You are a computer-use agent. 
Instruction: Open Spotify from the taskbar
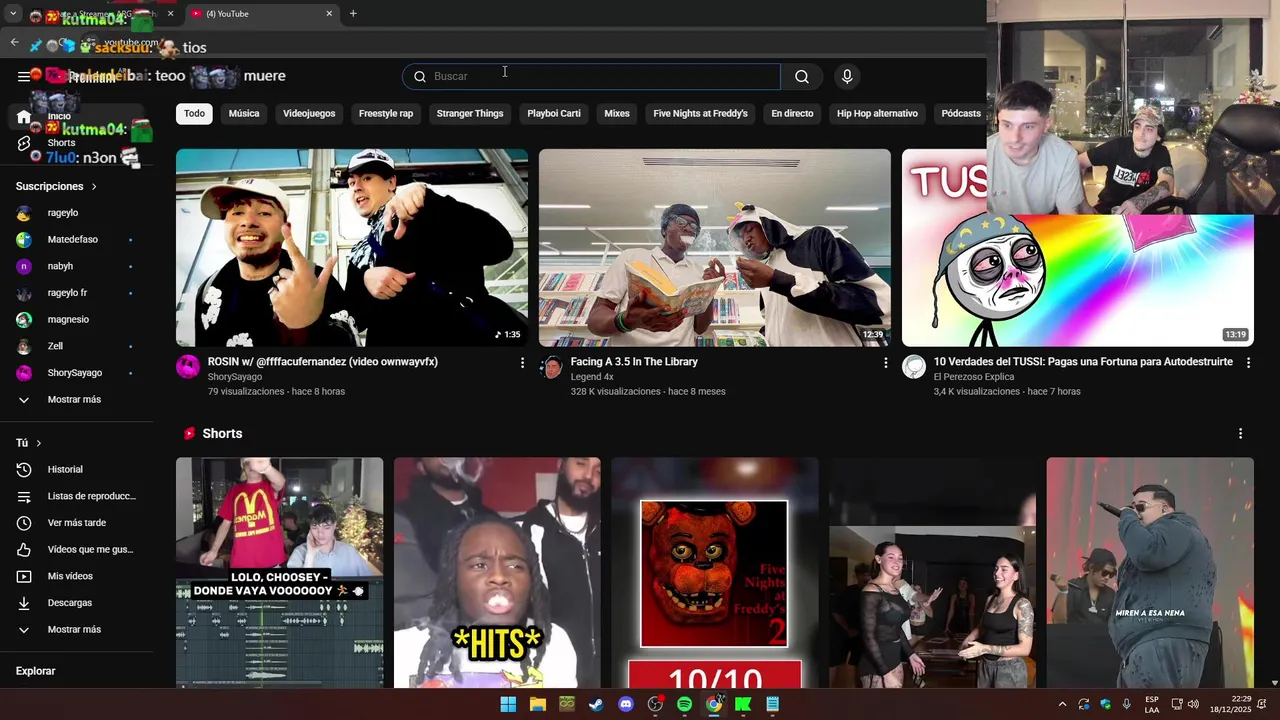click(684, 705)
